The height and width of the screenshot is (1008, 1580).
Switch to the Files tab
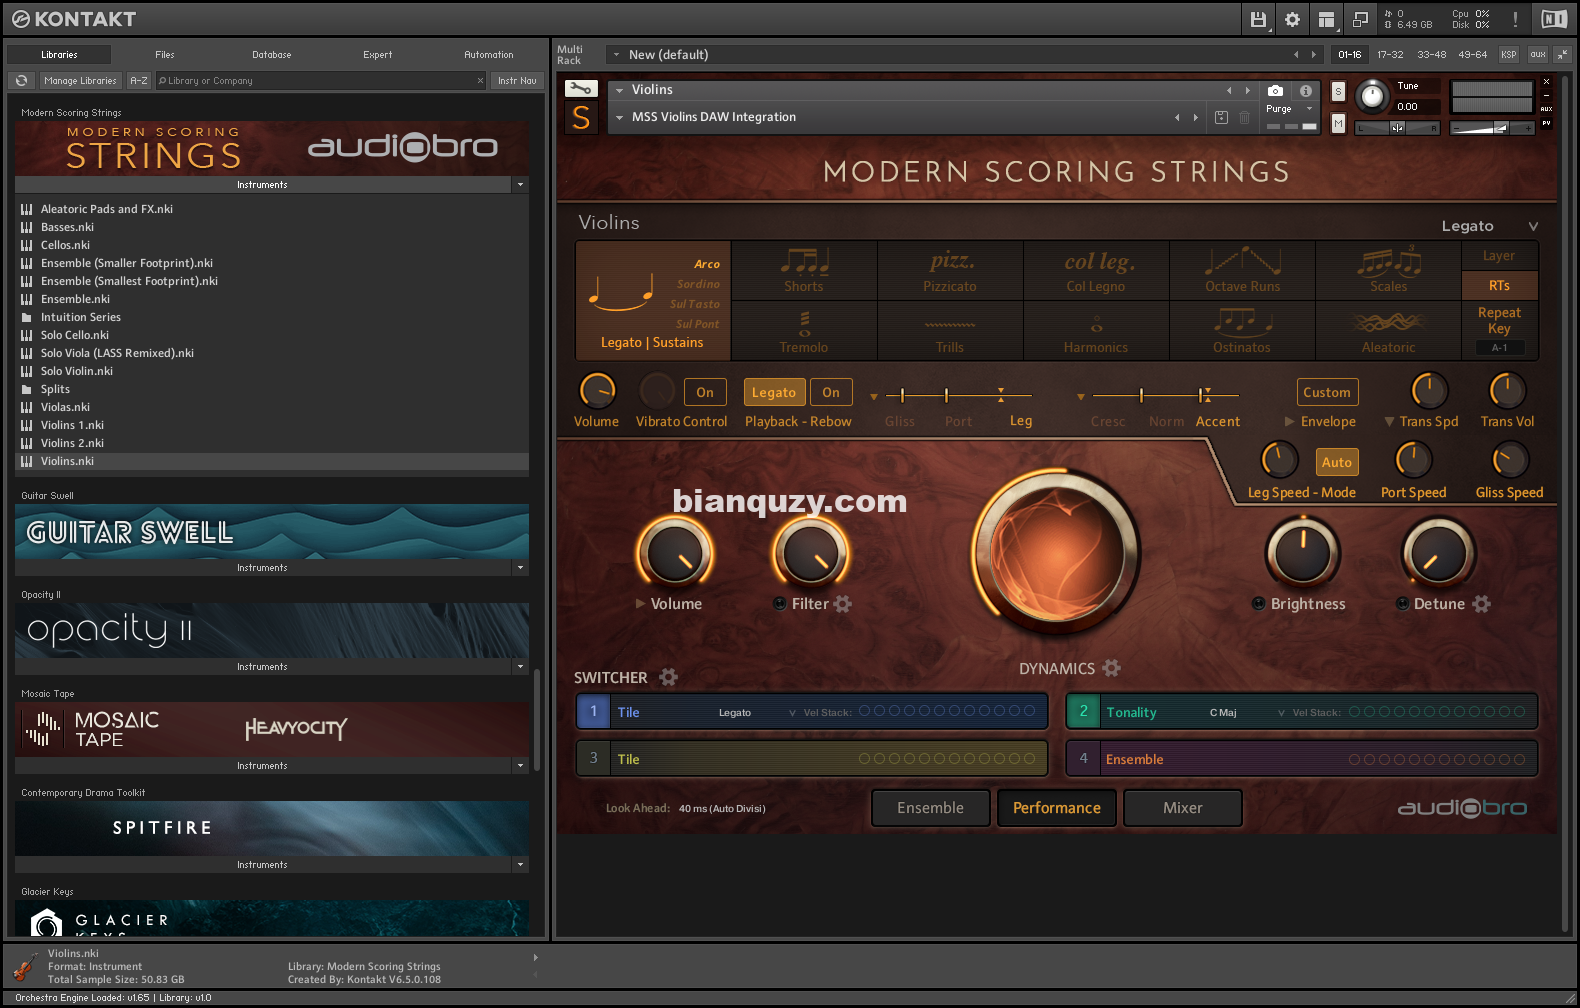tap(165, 55)
